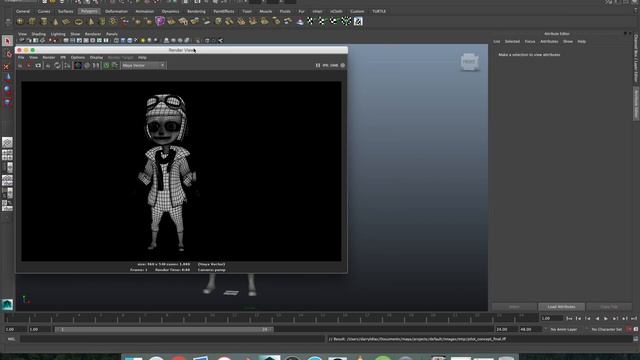Open the No Character Set dropdown
Screen dimensions: 640x360
click(606, 329)
